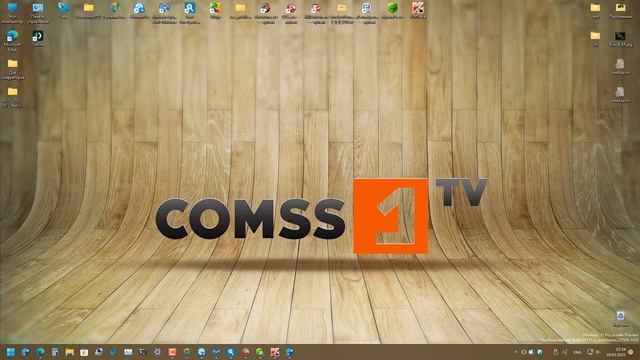
Task: Select the lower desktop.ini file icon
Action: pyautogui.click(x=620, y=92)
